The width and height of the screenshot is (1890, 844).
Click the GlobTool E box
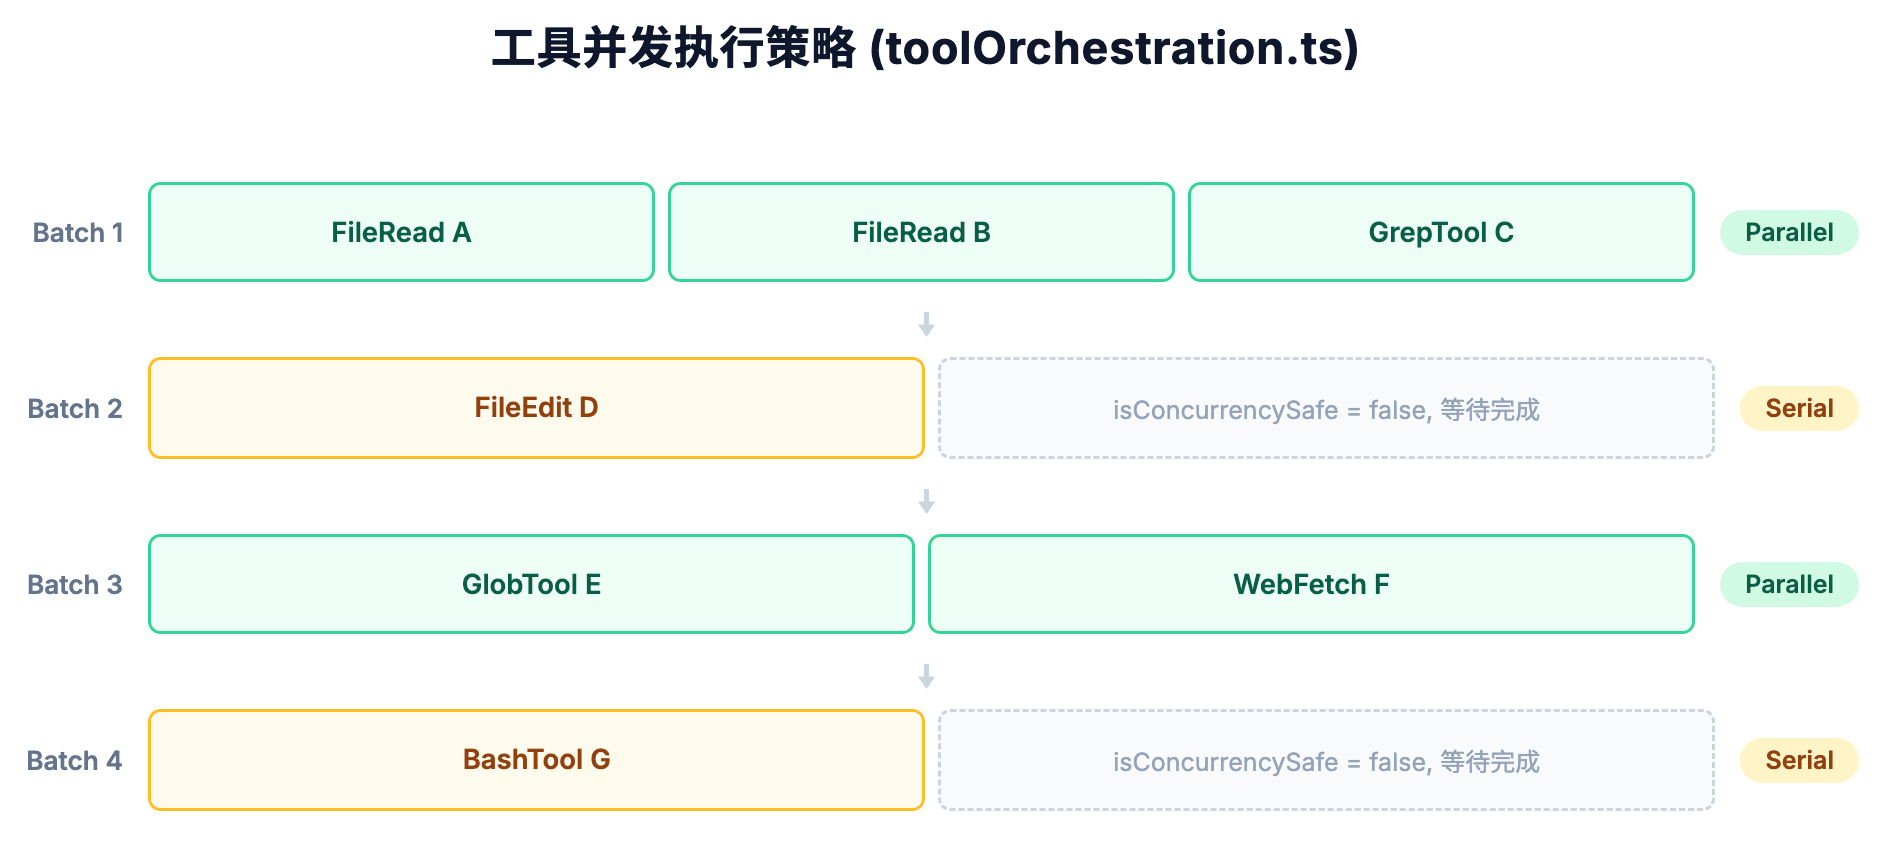[x=531, y=584]
